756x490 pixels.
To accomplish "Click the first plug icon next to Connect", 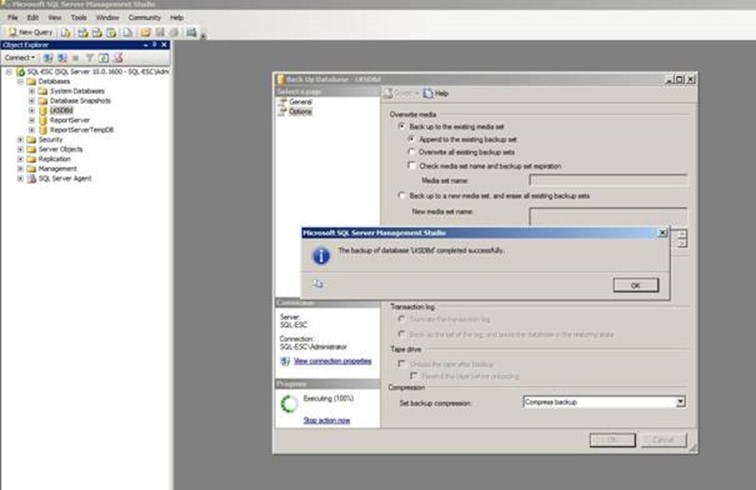I will click(48, 58).
